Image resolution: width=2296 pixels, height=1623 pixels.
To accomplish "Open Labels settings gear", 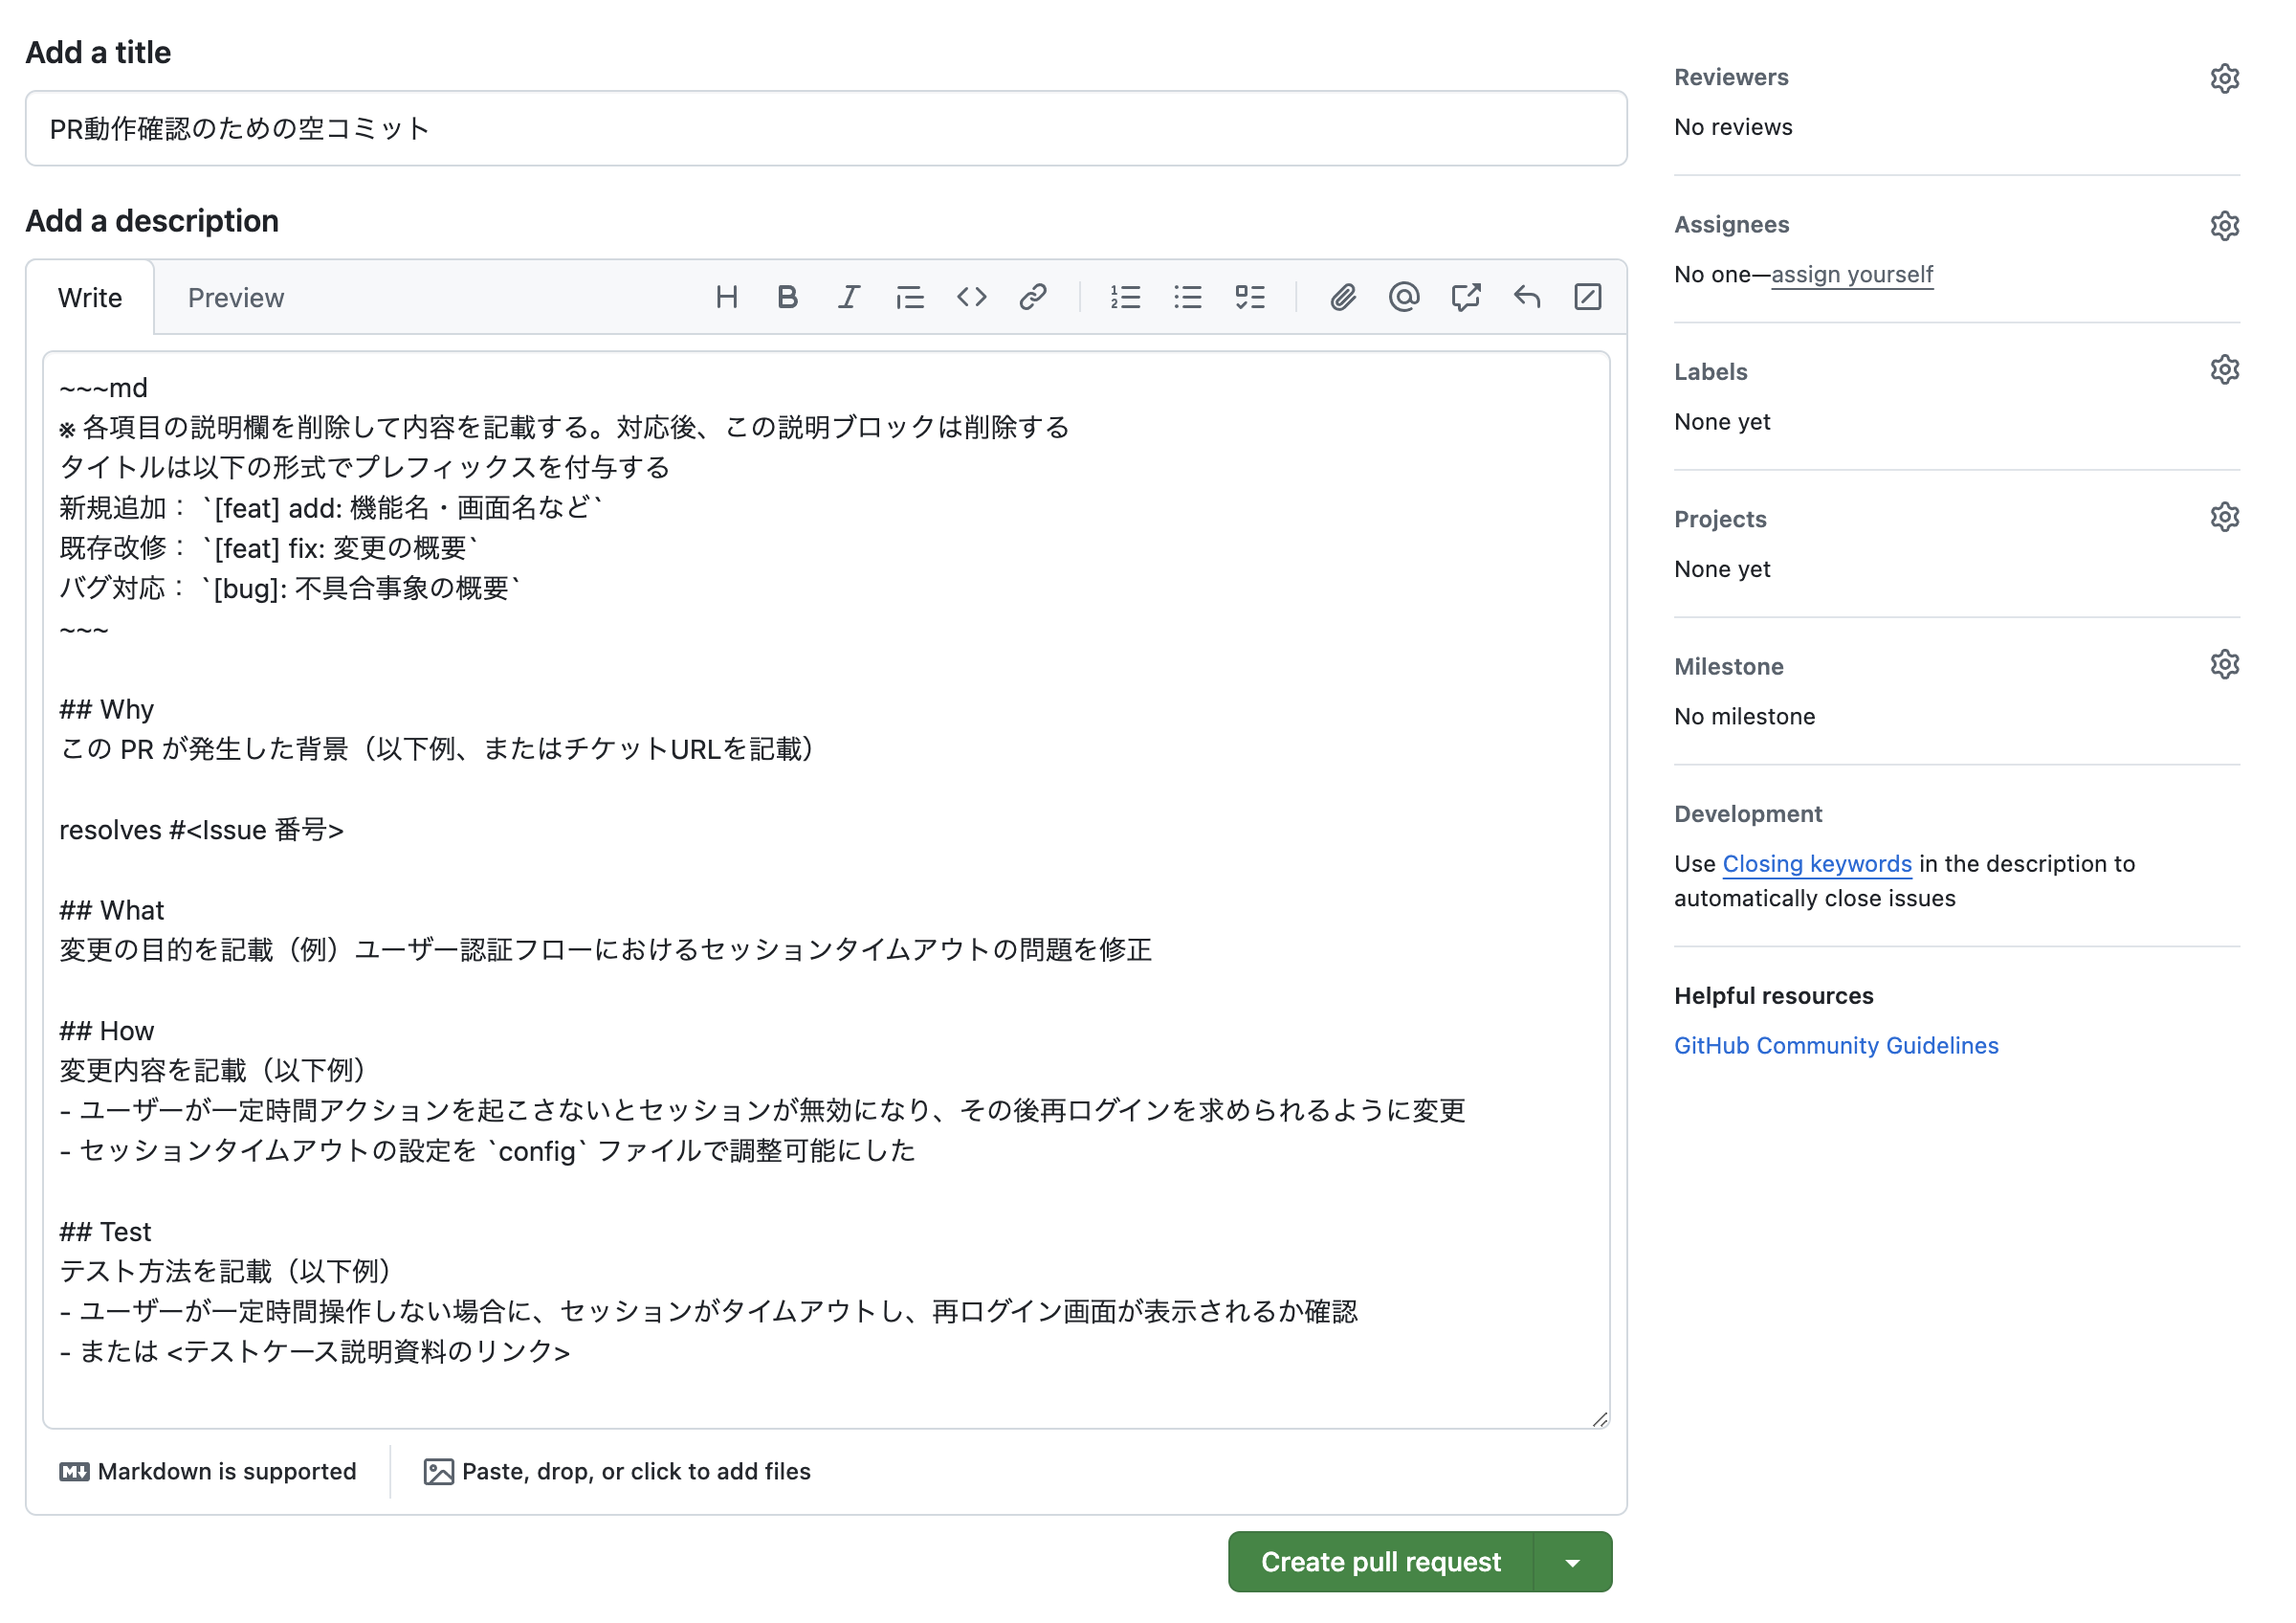I will tap(2225, 369).
